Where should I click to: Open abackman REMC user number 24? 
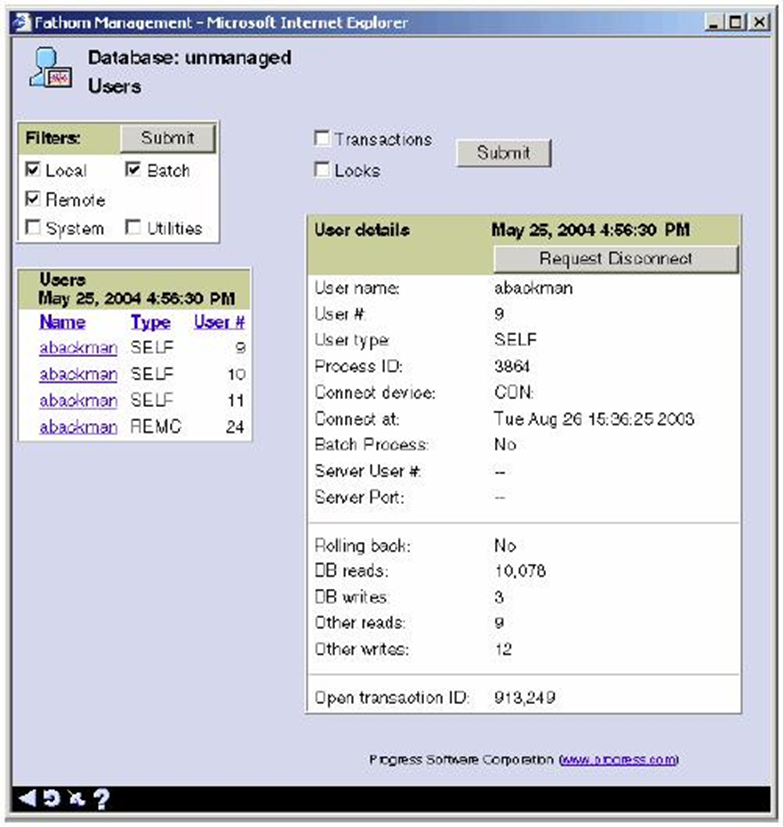pyautogui.click(x=78, y=426)
